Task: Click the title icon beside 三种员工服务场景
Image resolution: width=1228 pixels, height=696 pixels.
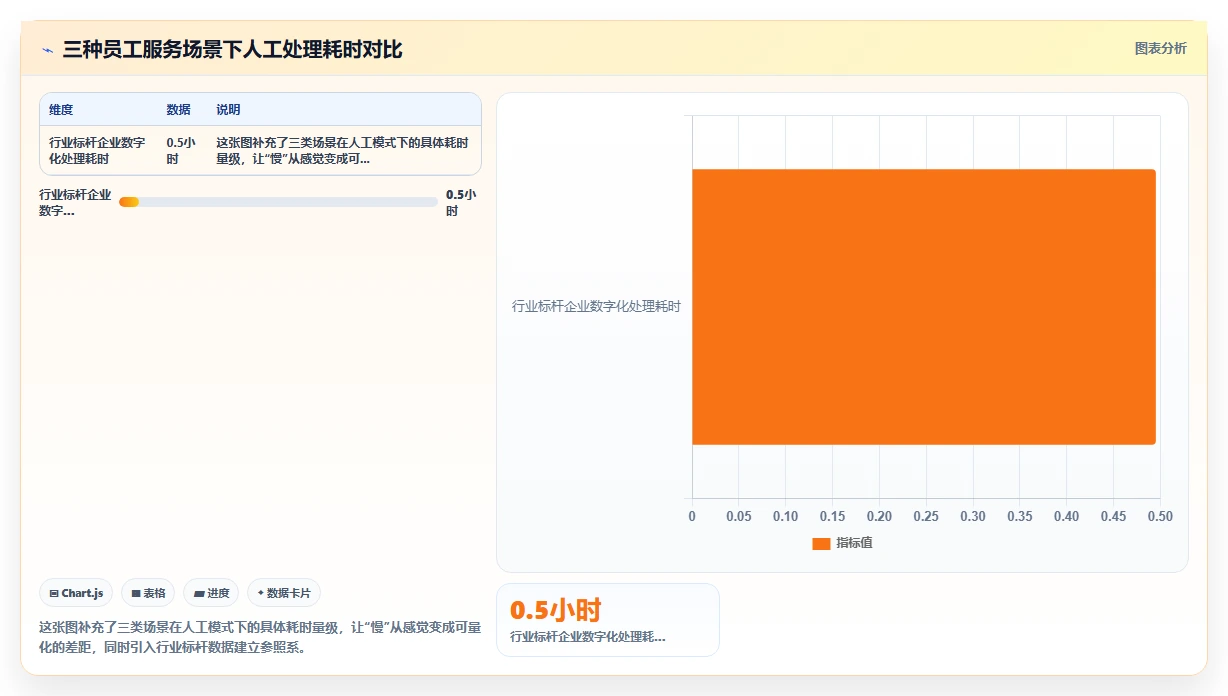Action: coord(47,49)
